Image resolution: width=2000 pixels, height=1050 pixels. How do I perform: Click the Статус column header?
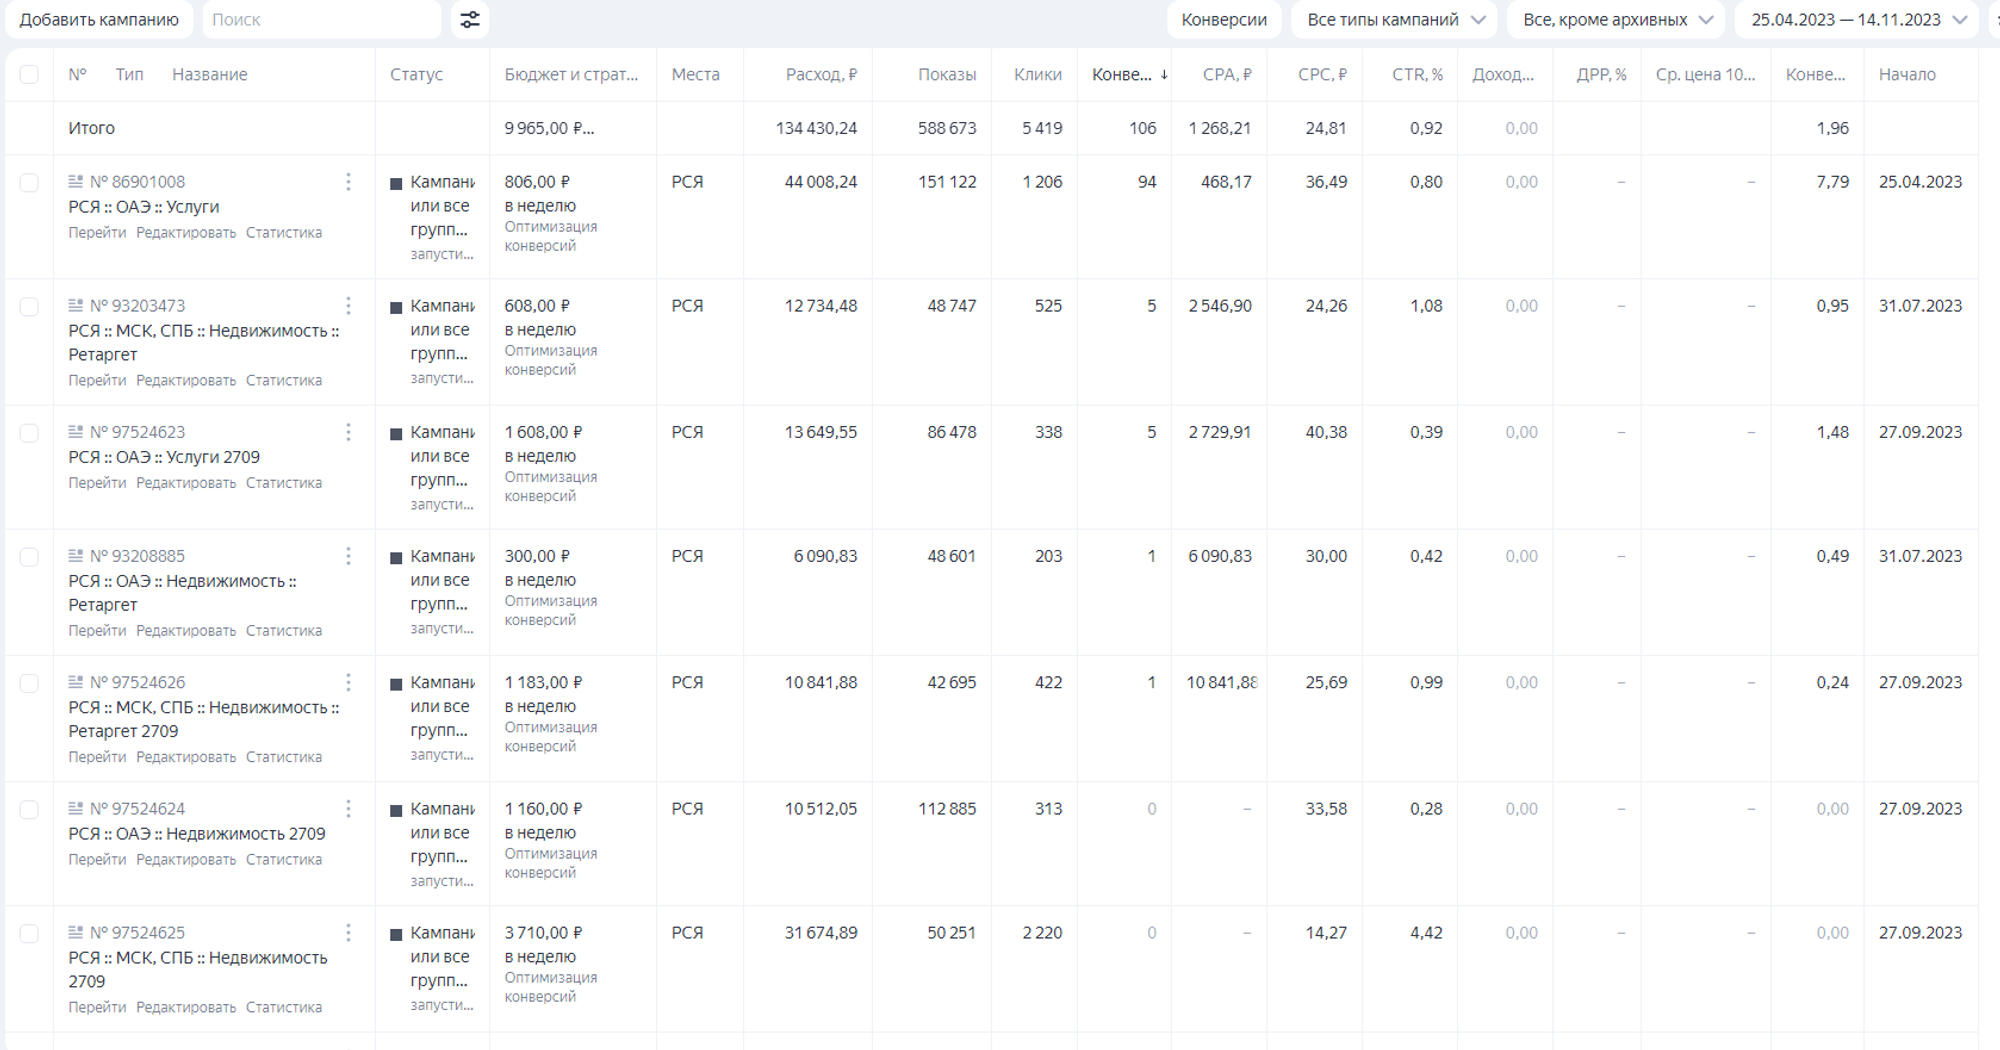click(420, 73)
